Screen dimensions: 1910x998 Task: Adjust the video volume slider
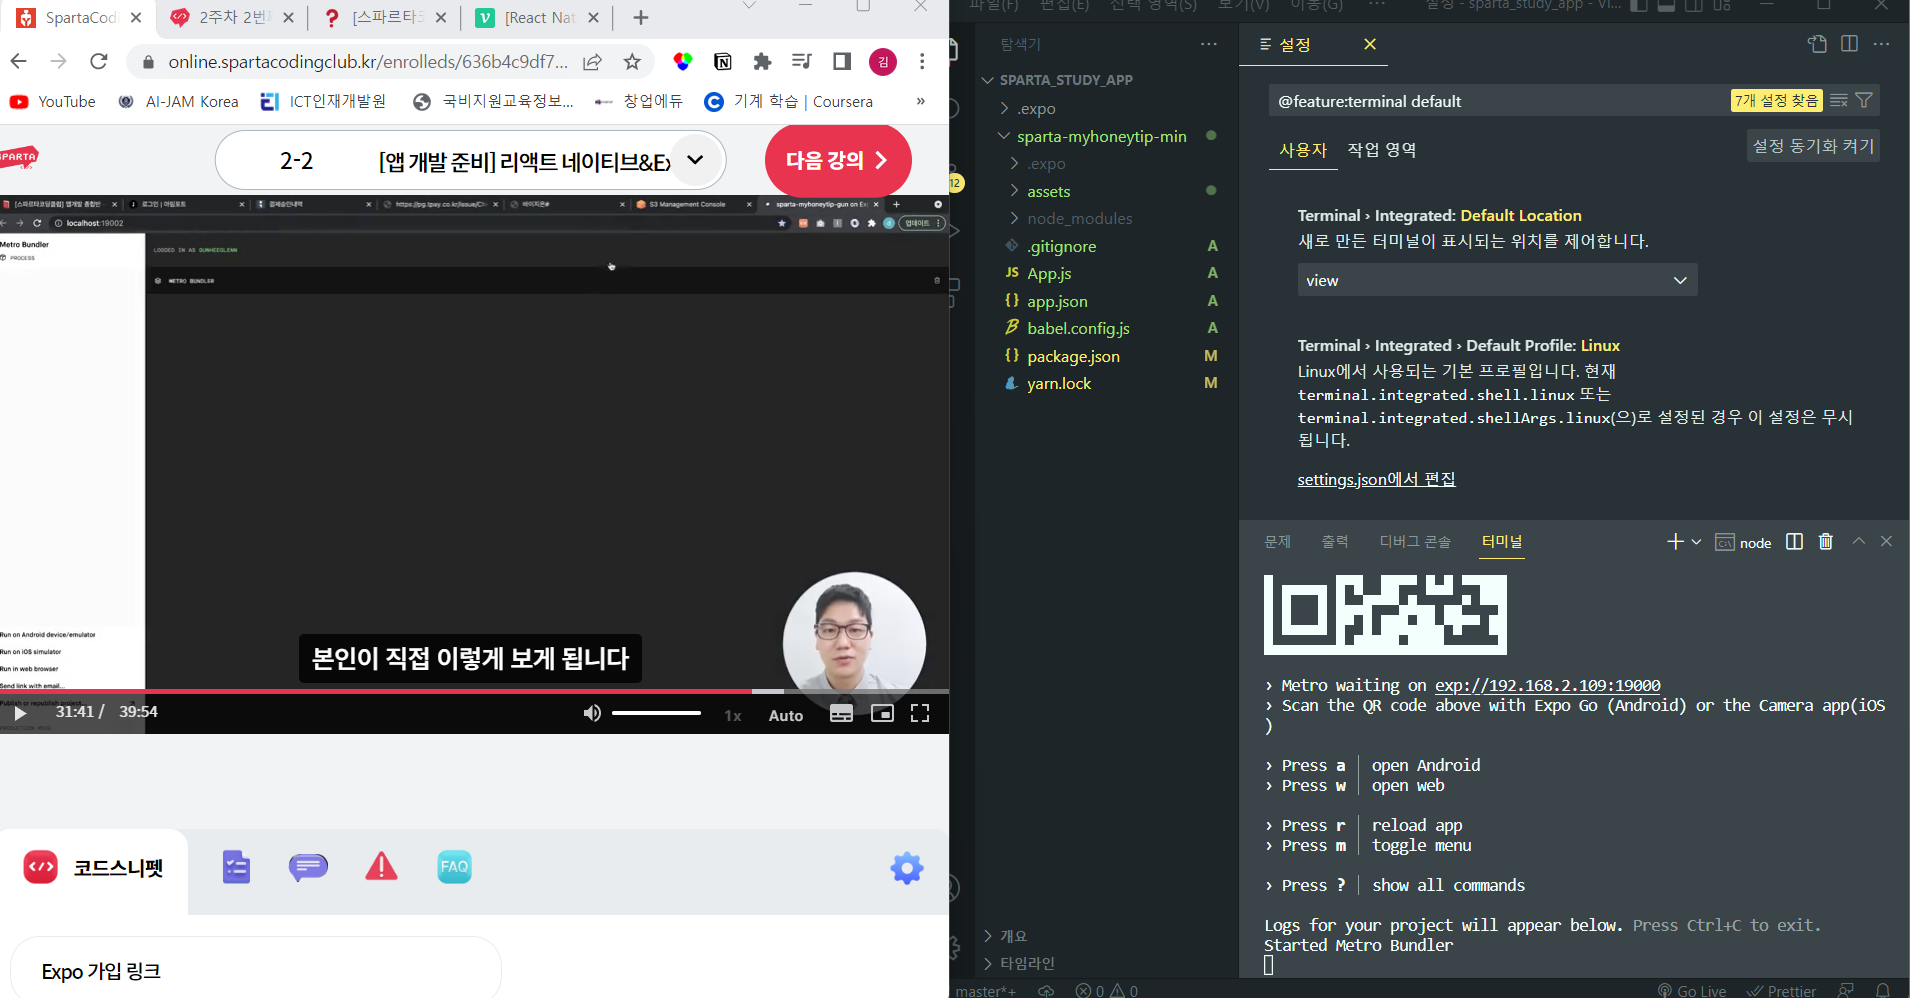[x=656, y=713]
